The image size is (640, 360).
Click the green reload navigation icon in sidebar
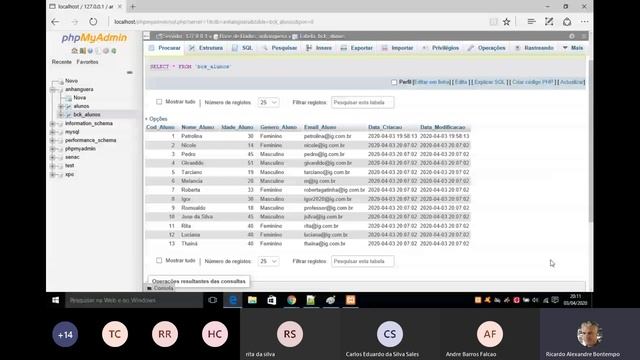[x=114, y=51]
